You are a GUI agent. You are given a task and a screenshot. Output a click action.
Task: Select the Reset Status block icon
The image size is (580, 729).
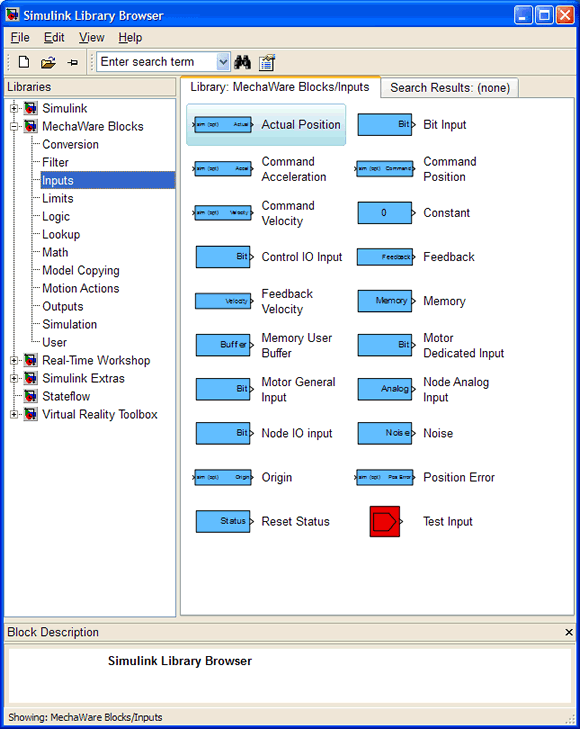pyautogui.click(x=224, y=522)
